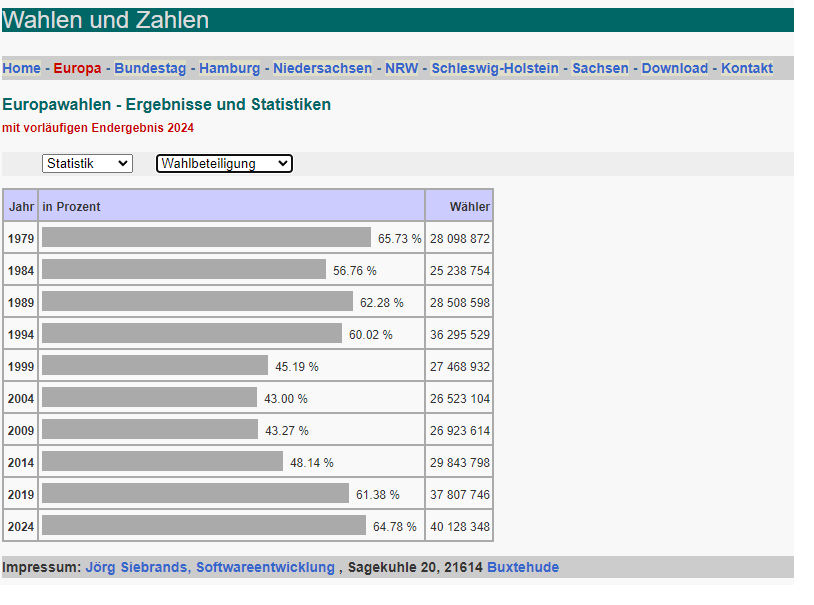The image size is (814, 605).
Task: Open the Kontakt navigation link
Action: click(x=747, y=68)
